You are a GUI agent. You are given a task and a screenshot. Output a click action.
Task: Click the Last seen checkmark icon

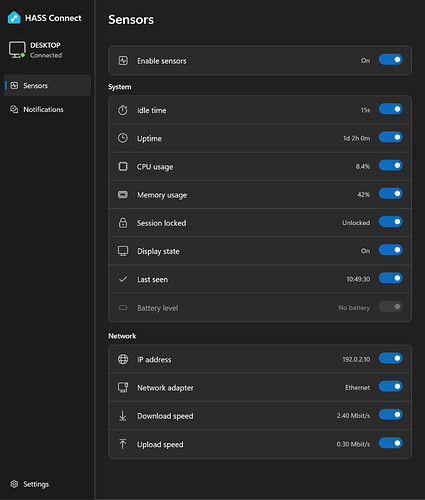123,279
